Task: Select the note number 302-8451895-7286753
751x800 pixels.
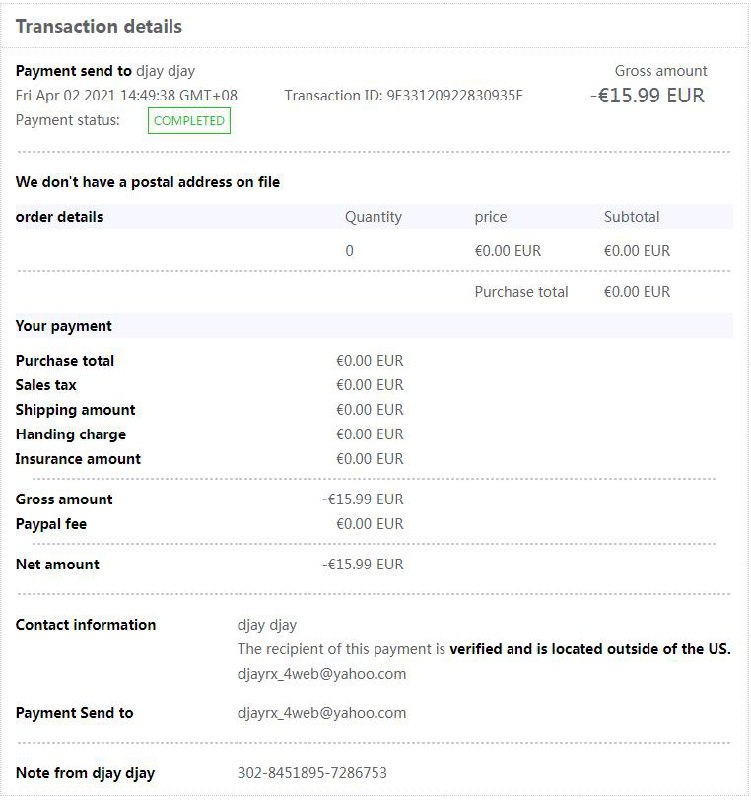Action: point(312,773)
